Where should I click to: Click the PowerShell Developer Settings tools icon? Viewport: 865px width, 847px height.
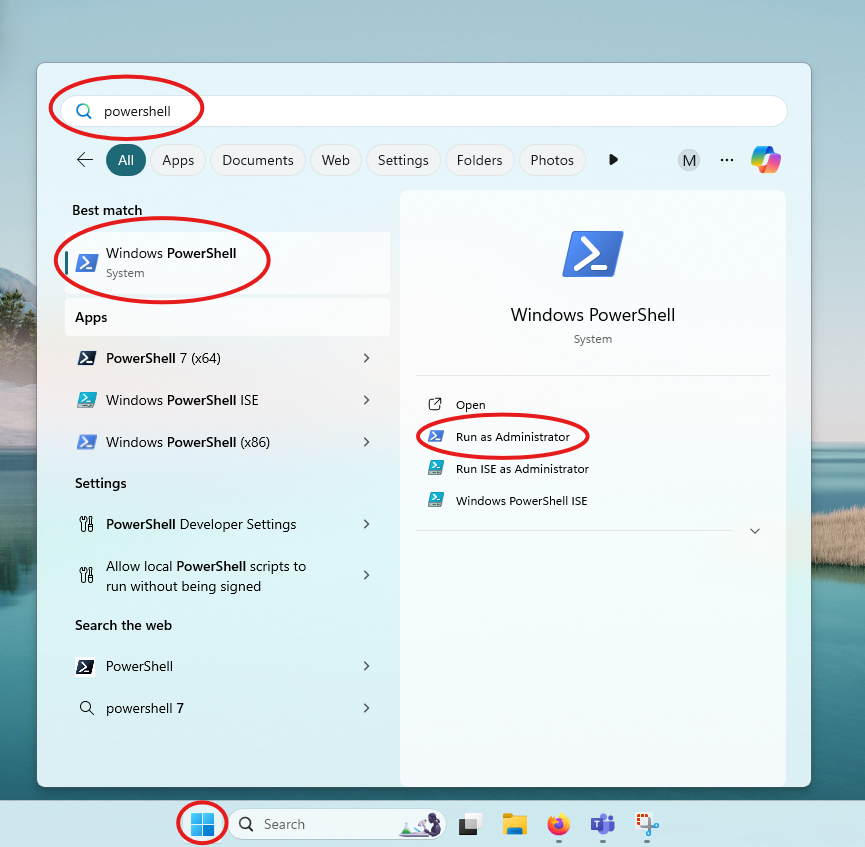(87, 524)
